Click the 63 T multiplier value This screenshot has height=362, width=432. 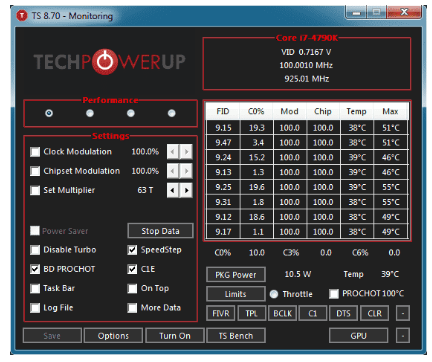click(145, 190)
